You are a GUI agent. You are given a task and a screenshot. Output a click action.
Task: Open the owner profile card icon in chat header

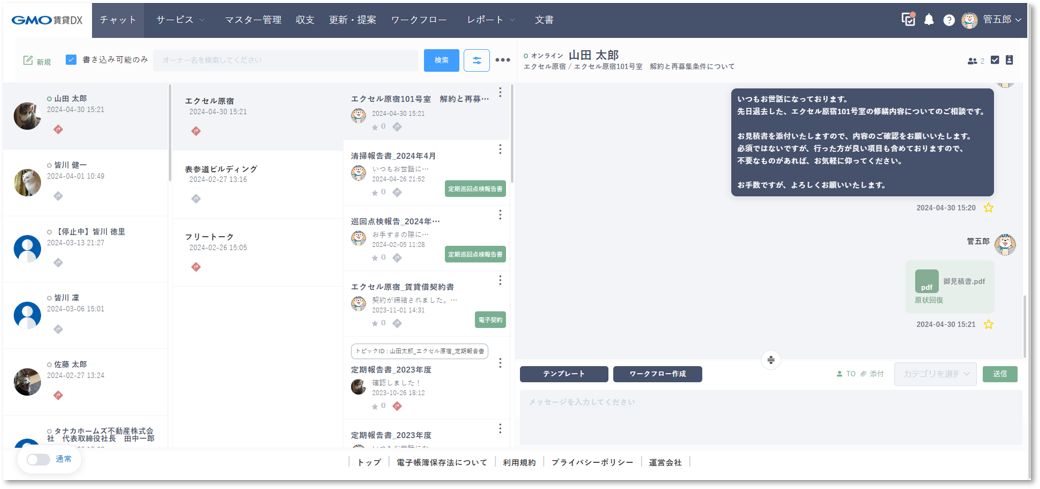point(1009,60)
